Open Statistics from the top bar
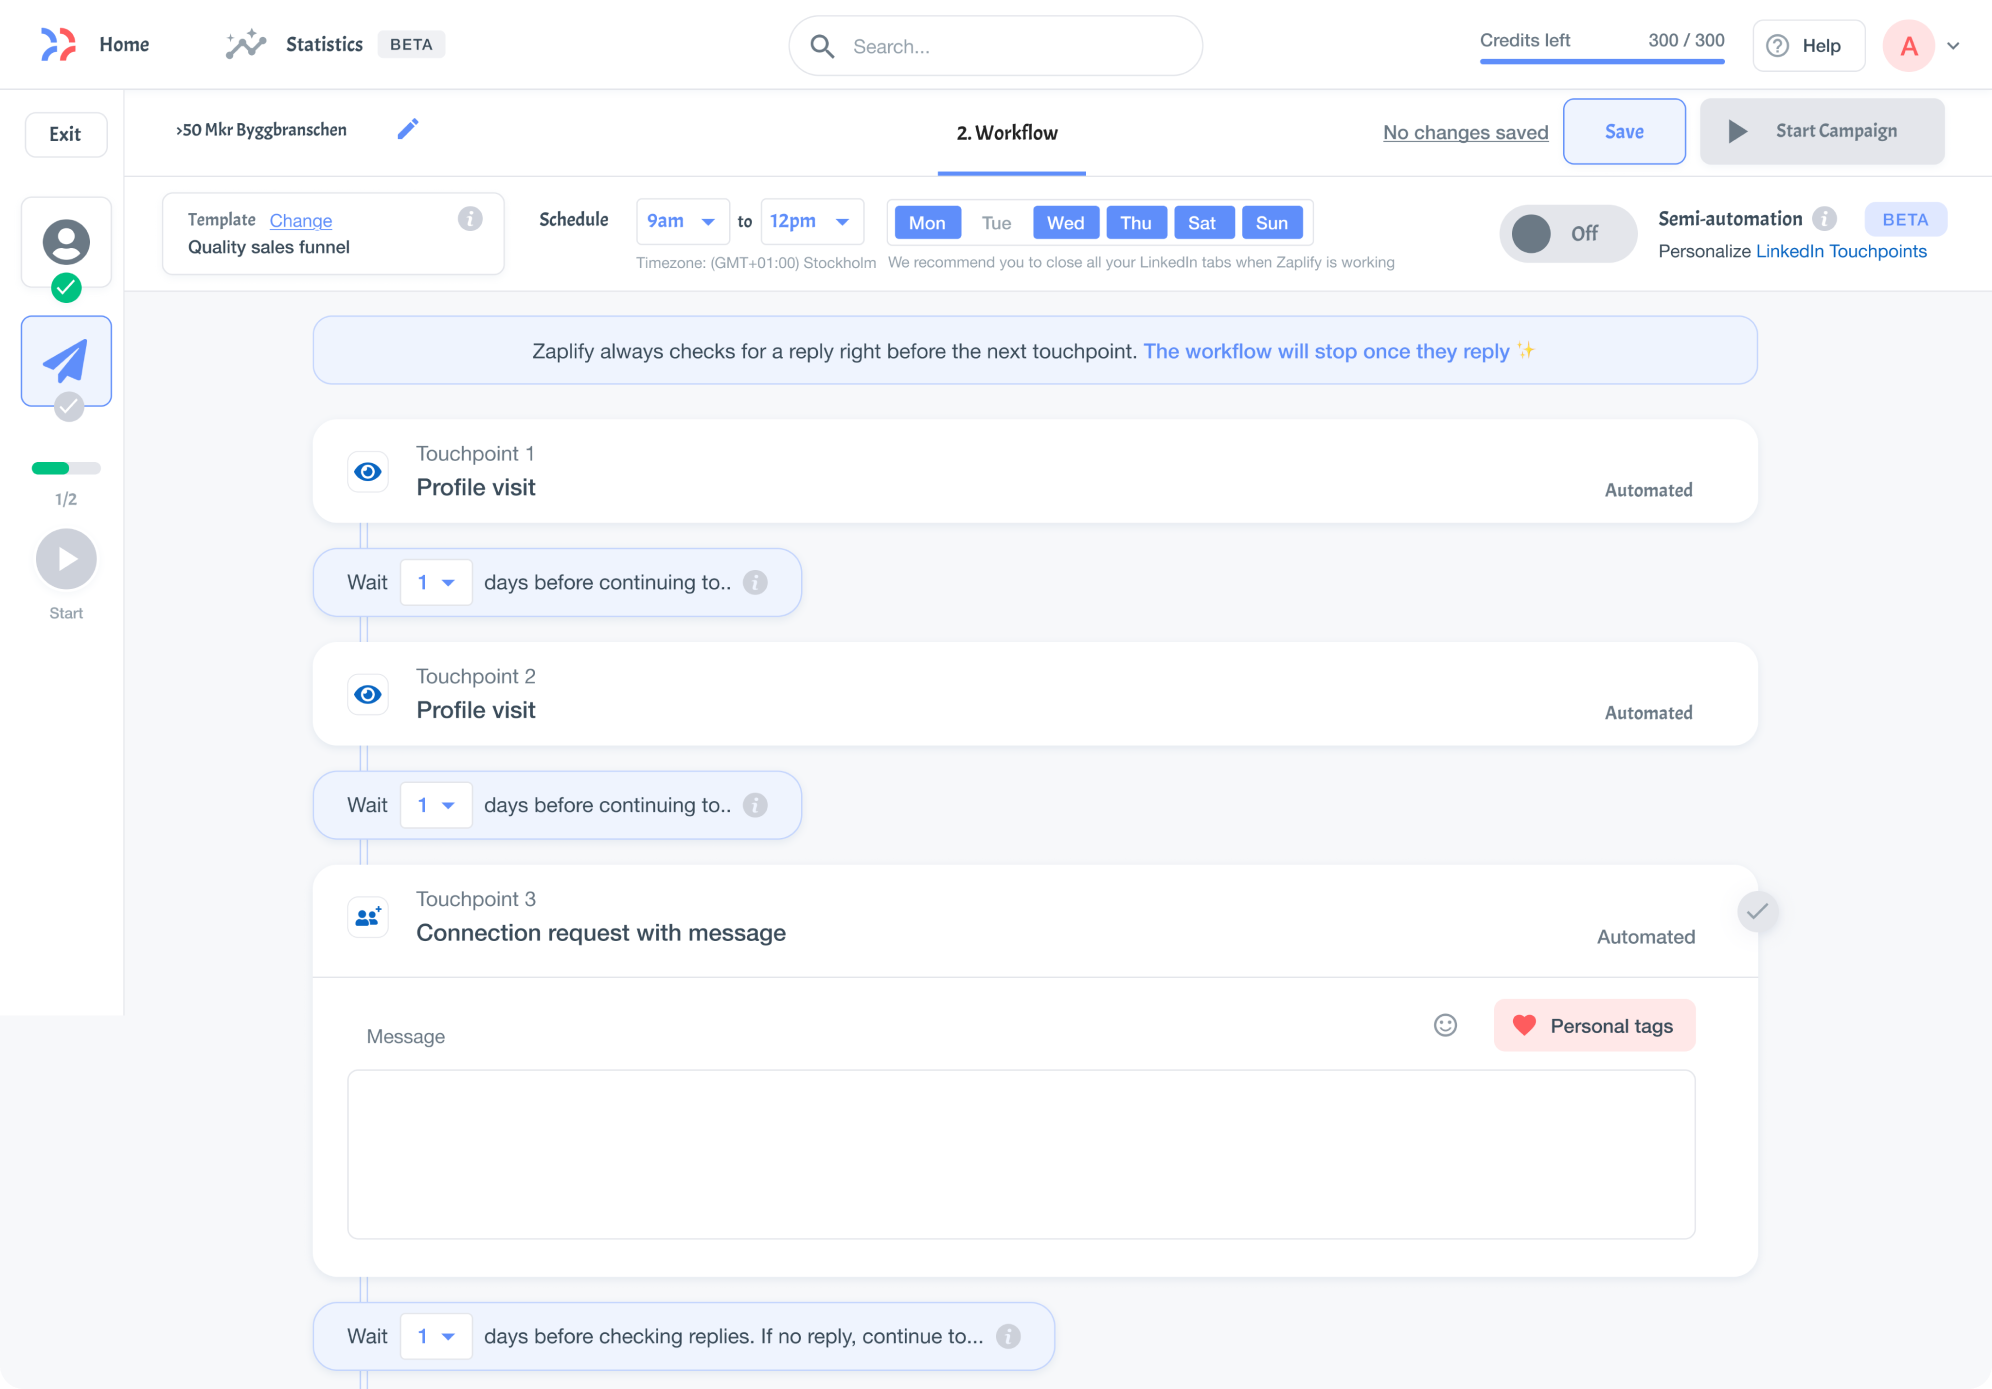Viewport: 1992px width, 1389px height. [x=323, y=44]
